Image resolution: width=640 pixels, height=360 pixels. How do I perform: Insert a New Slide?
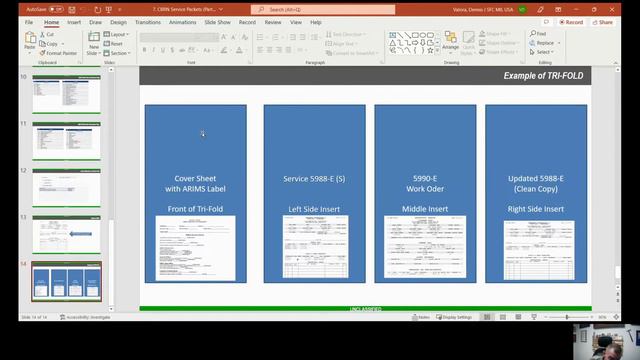(x=93, y=43)
